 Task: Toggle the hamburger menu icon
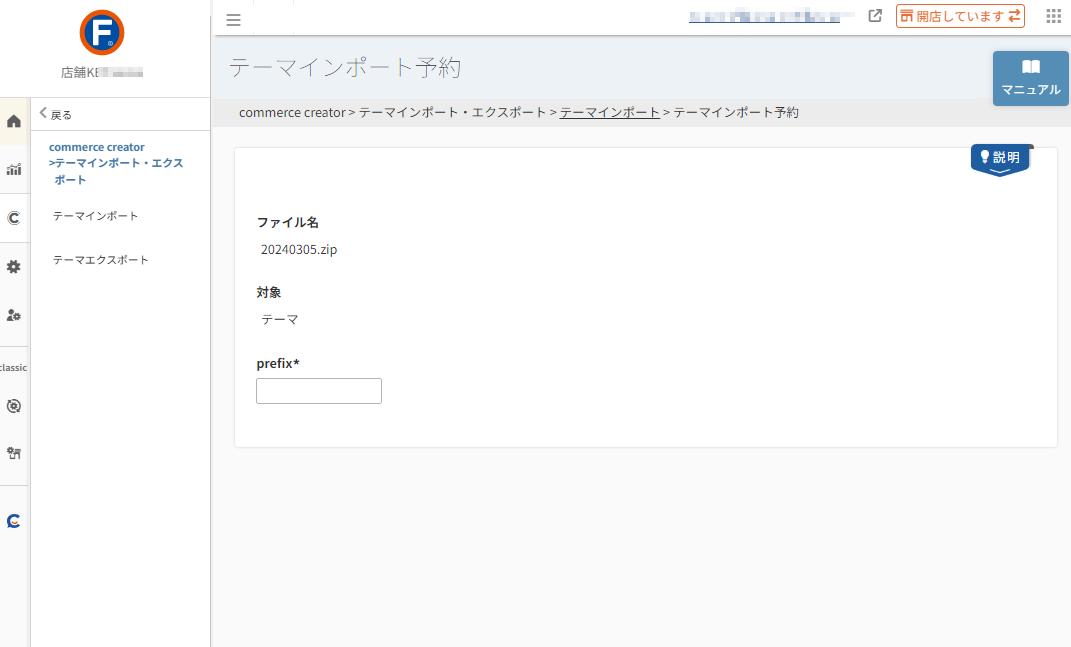pyautogui.click(x=234, y=20)
